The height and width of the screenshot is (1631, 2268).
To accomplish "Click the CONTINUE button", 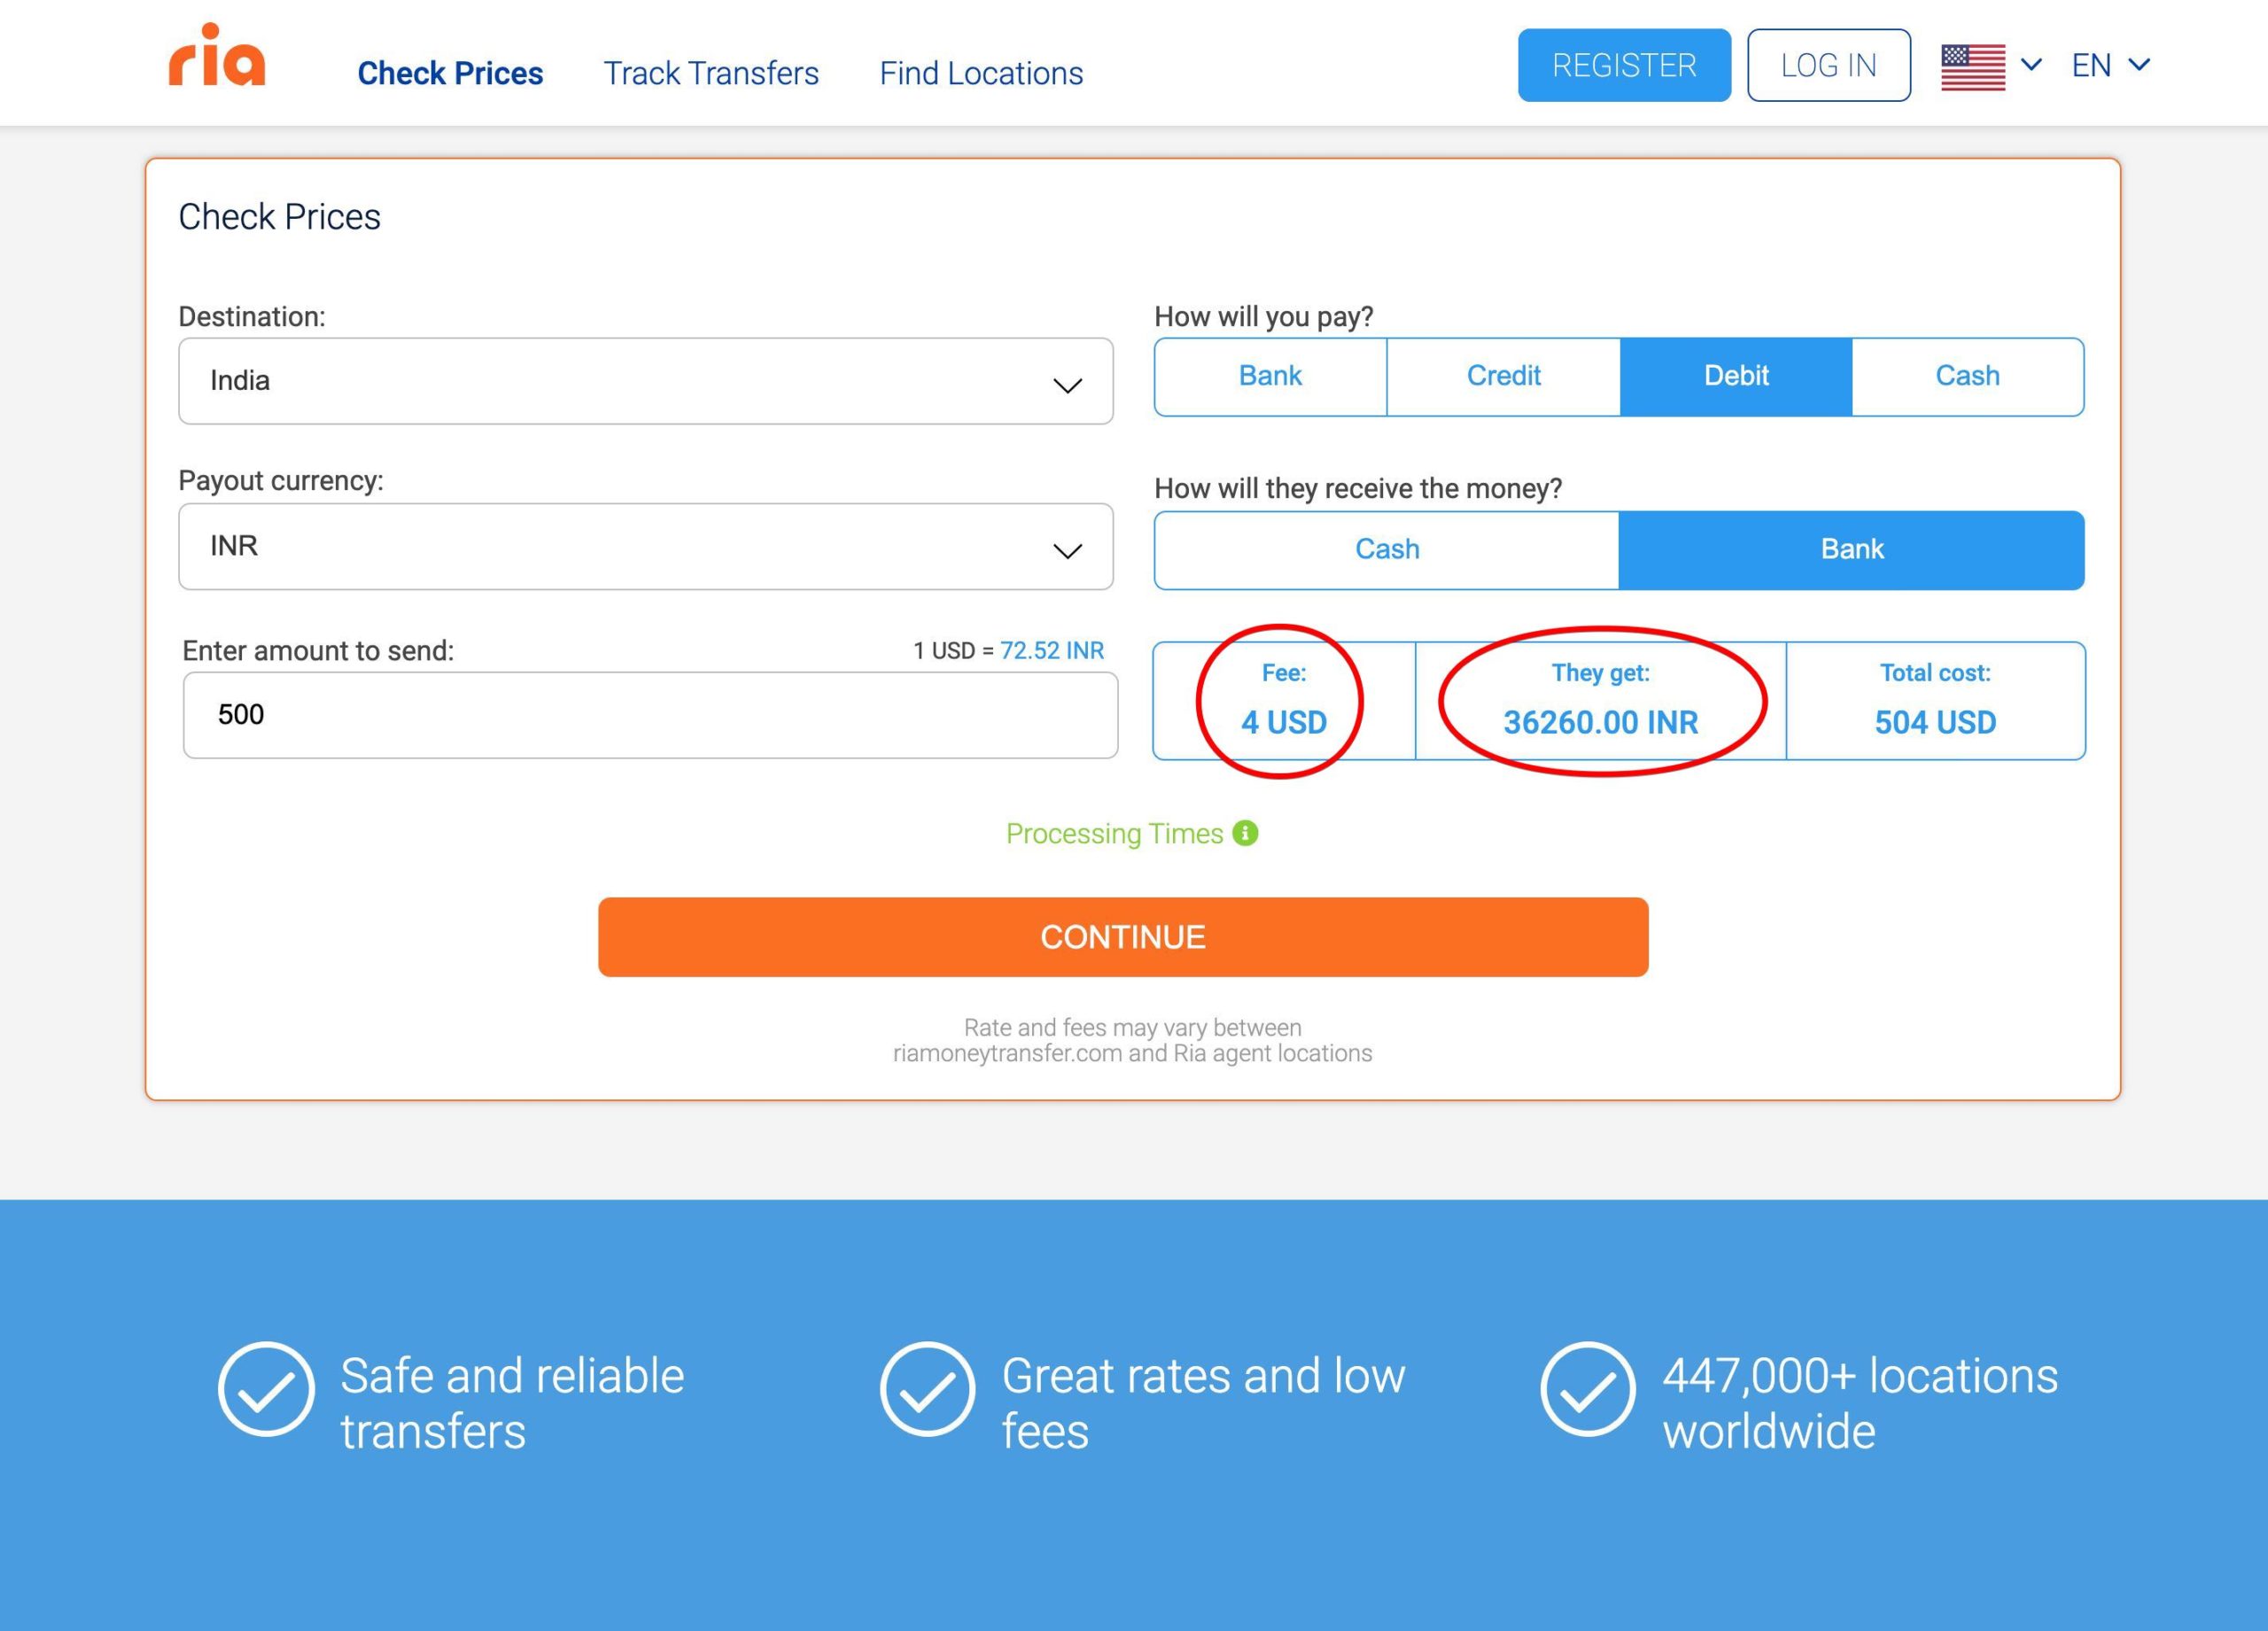I will pos(1123,936).
